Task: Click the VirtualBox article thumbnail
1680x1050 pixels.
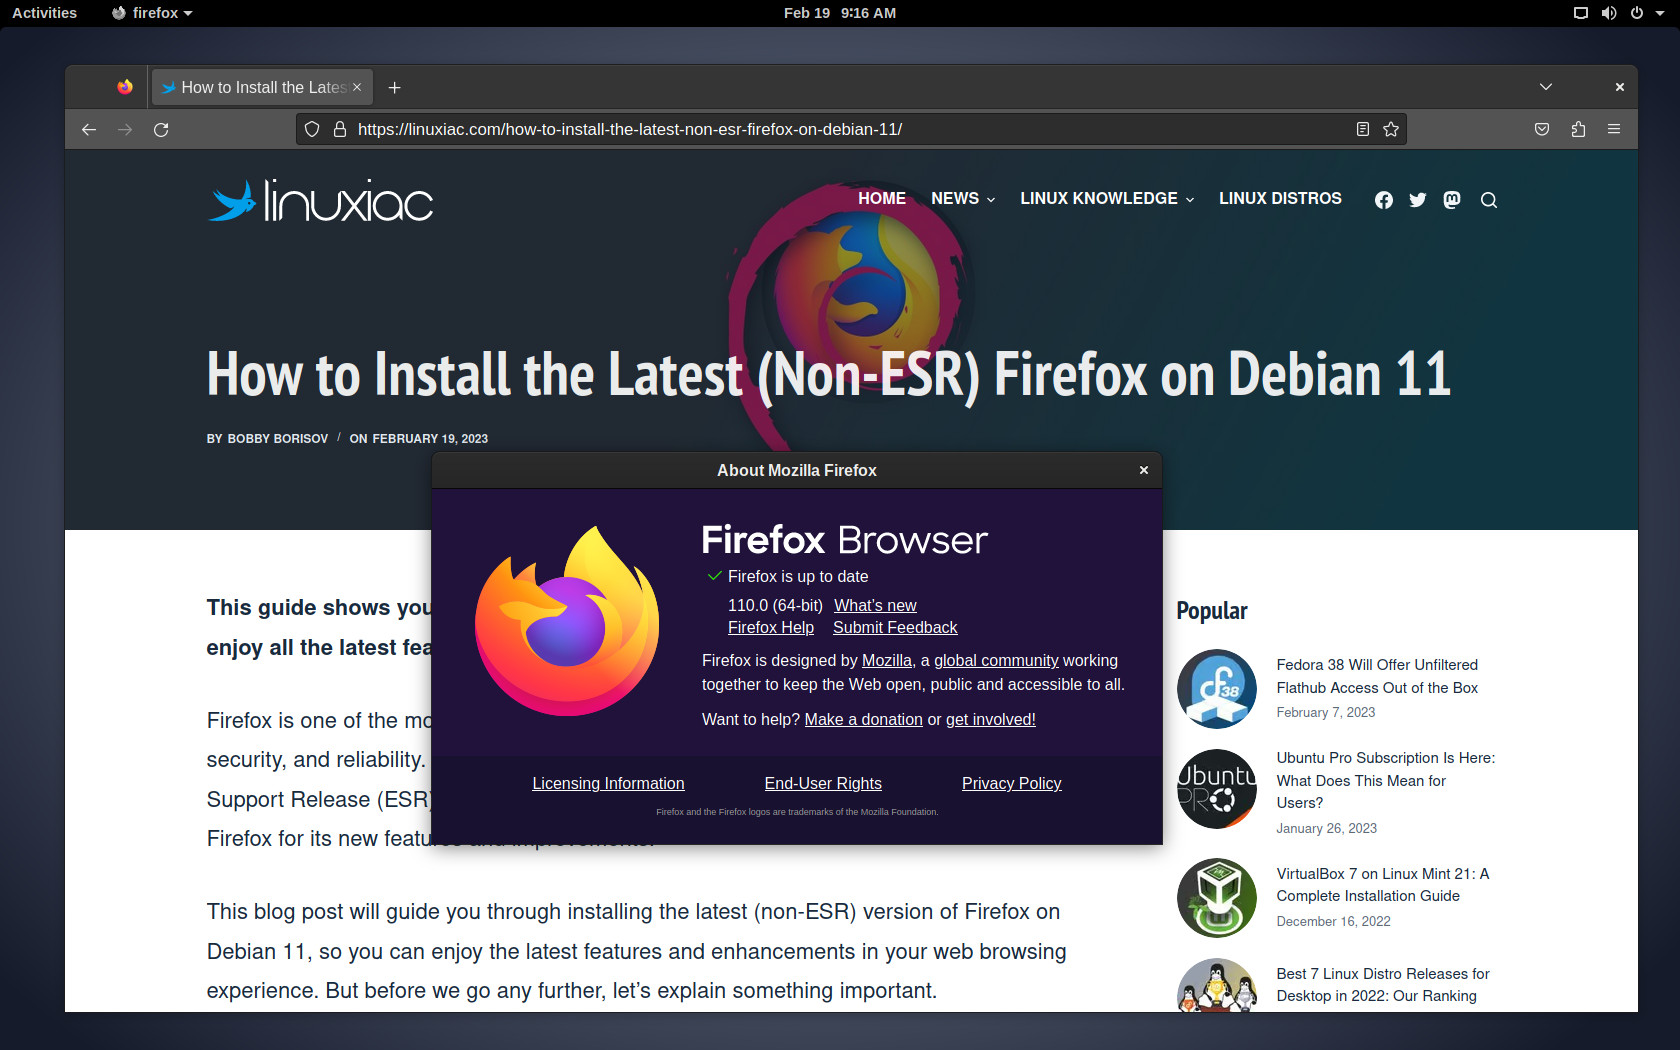Action: coord(1217,898)
